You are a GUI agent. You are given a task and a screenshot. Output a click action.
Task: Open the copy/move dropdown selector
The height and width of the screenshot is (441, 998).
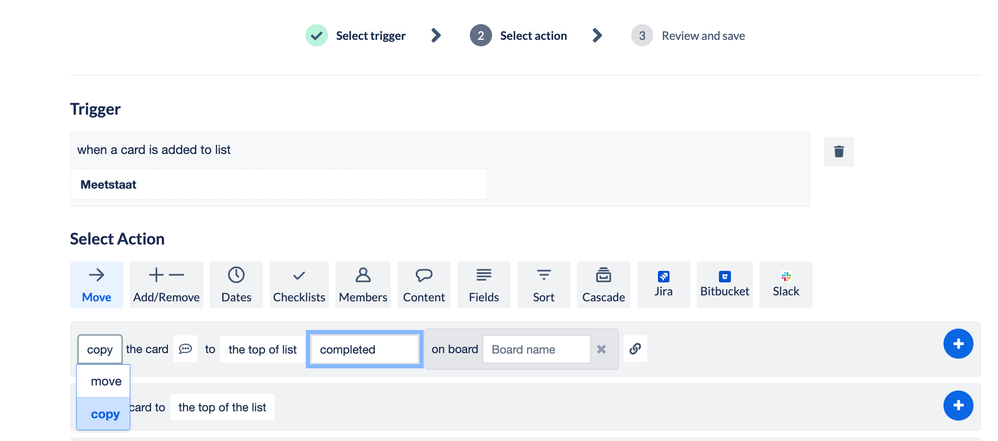(x=100, y=349)
